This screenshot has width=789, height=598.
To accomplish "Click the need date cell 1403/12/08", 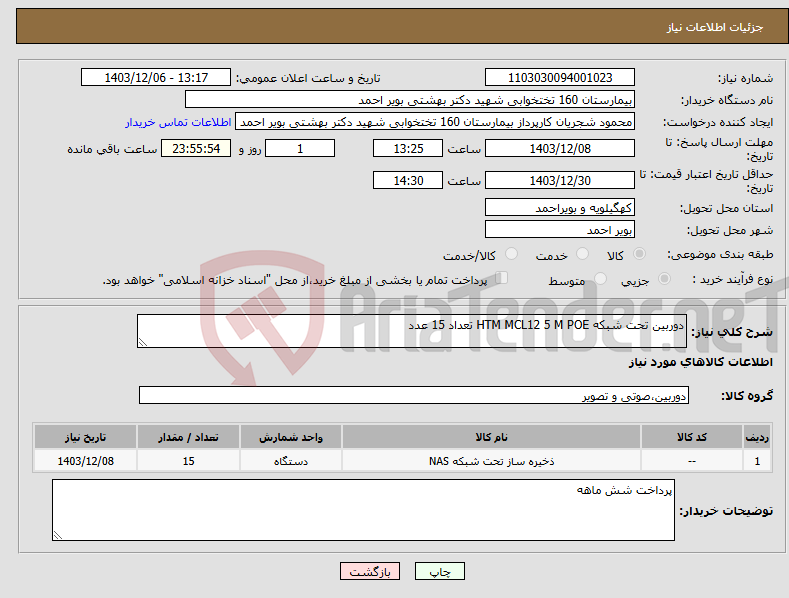I will pyautogui.click(x=85, y=461).
